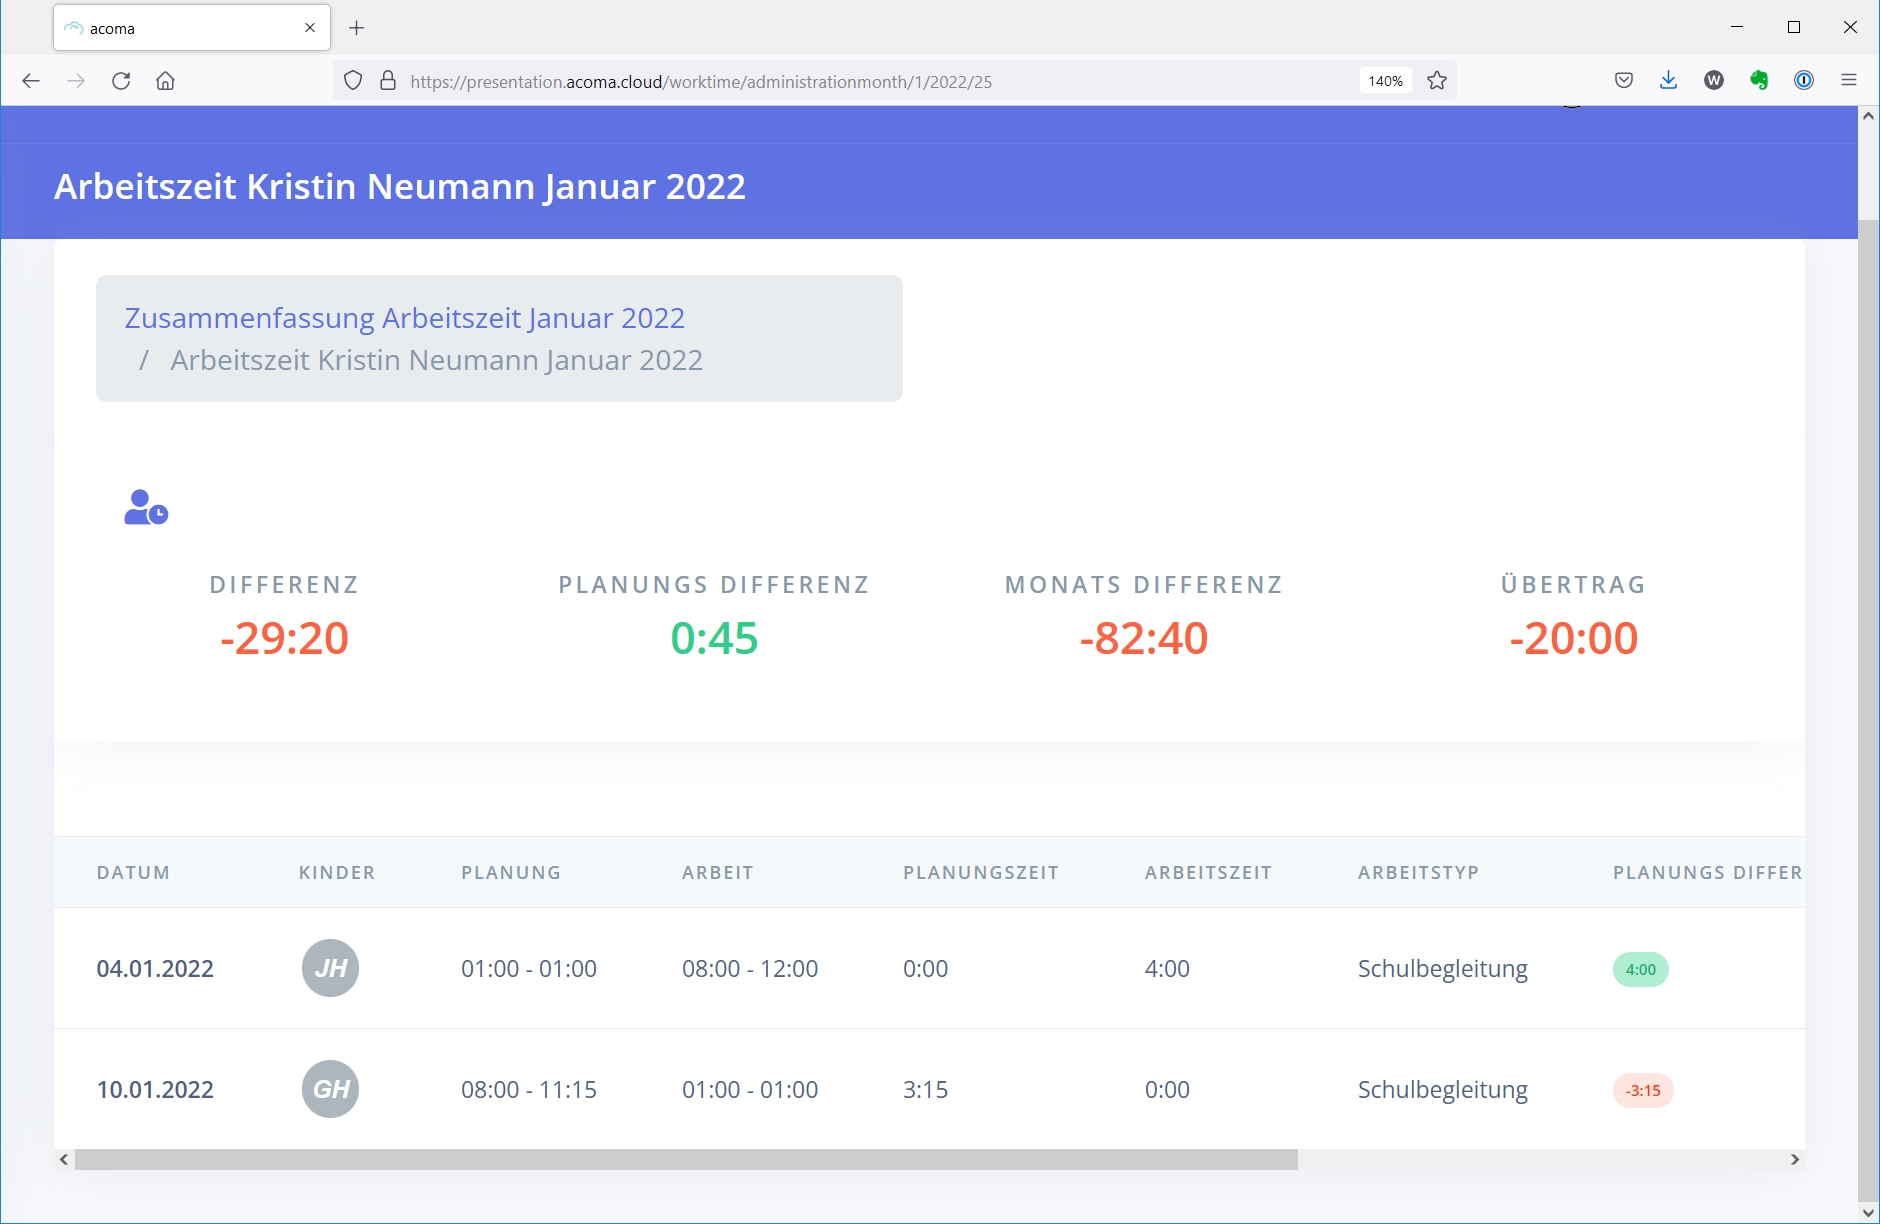1880x1224 pixels.
Task: Click the -82:40 Monats Differenz value
Action: click(x=1144, y=638)
